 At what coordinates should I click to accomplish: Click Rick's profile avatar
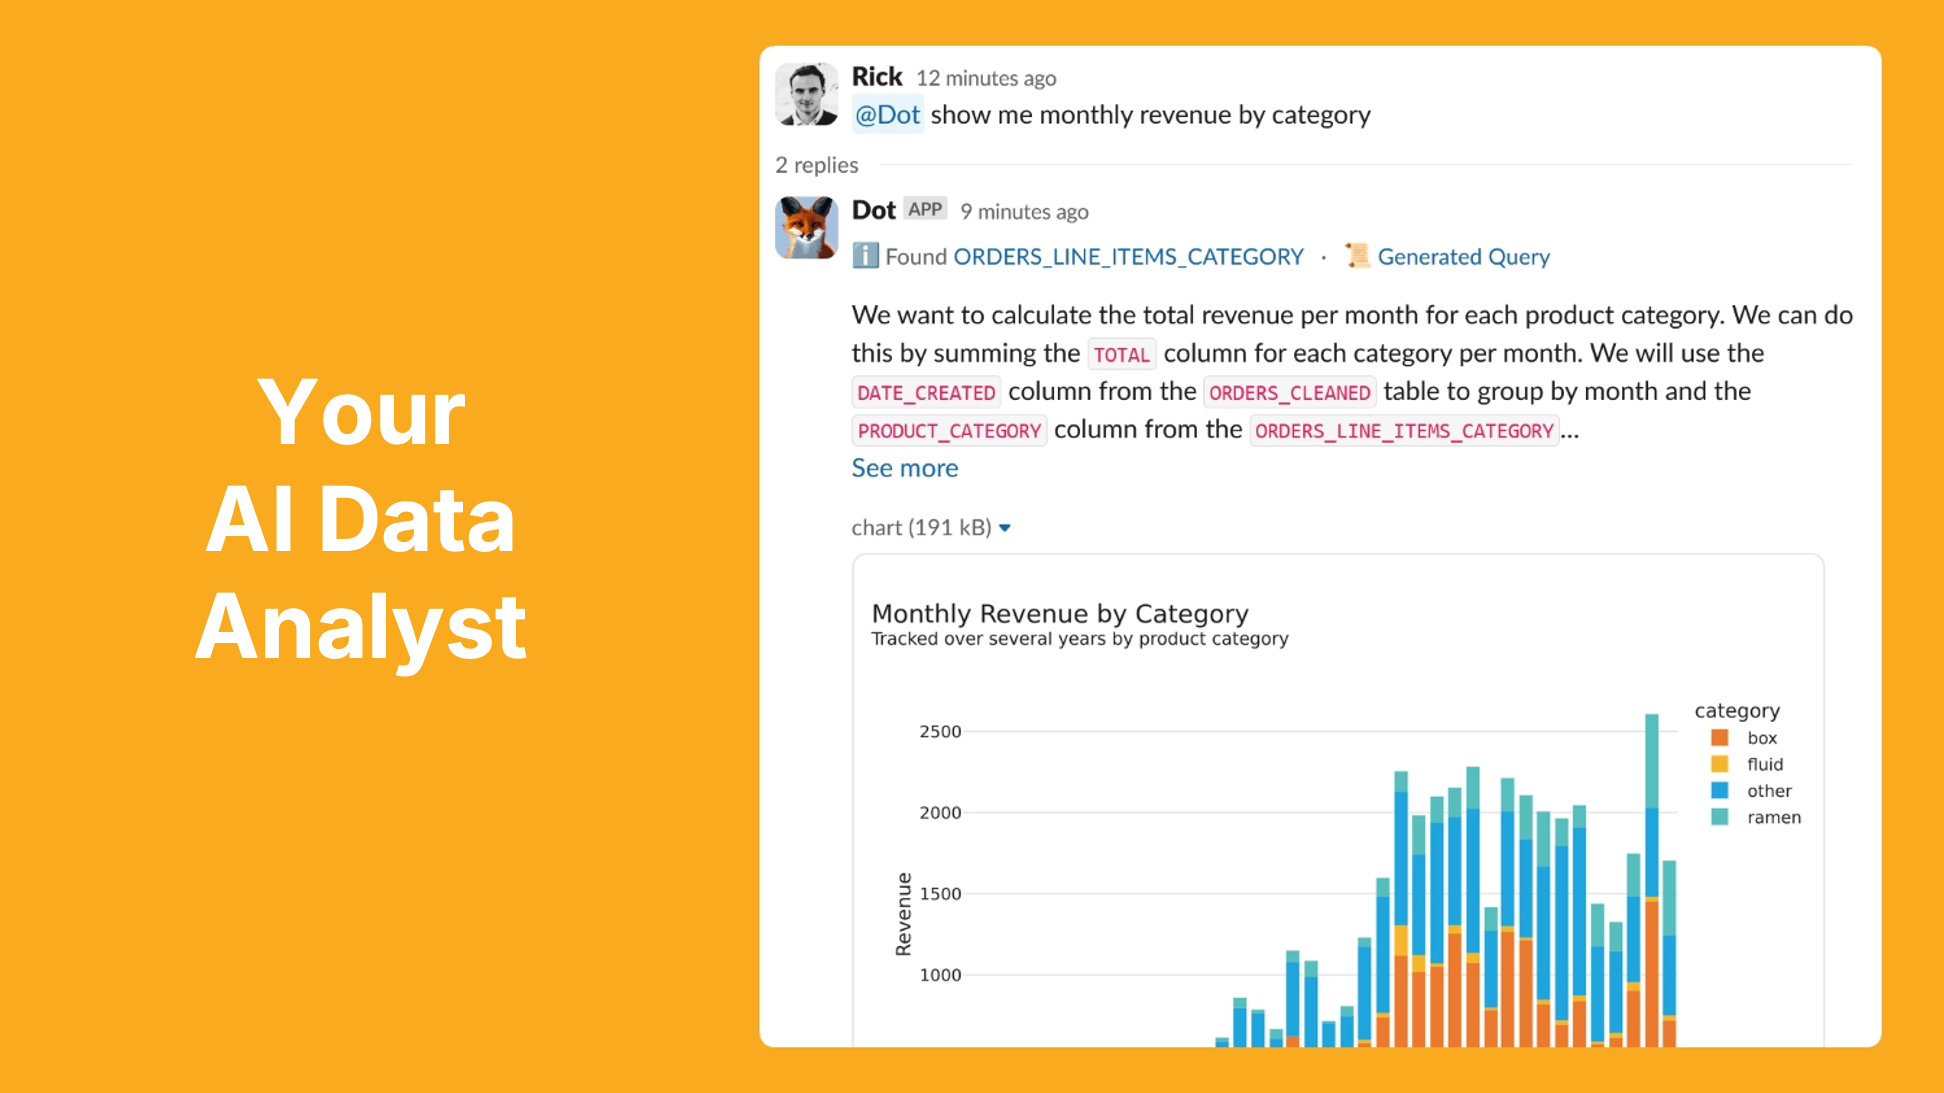click(x=807, y=95)
